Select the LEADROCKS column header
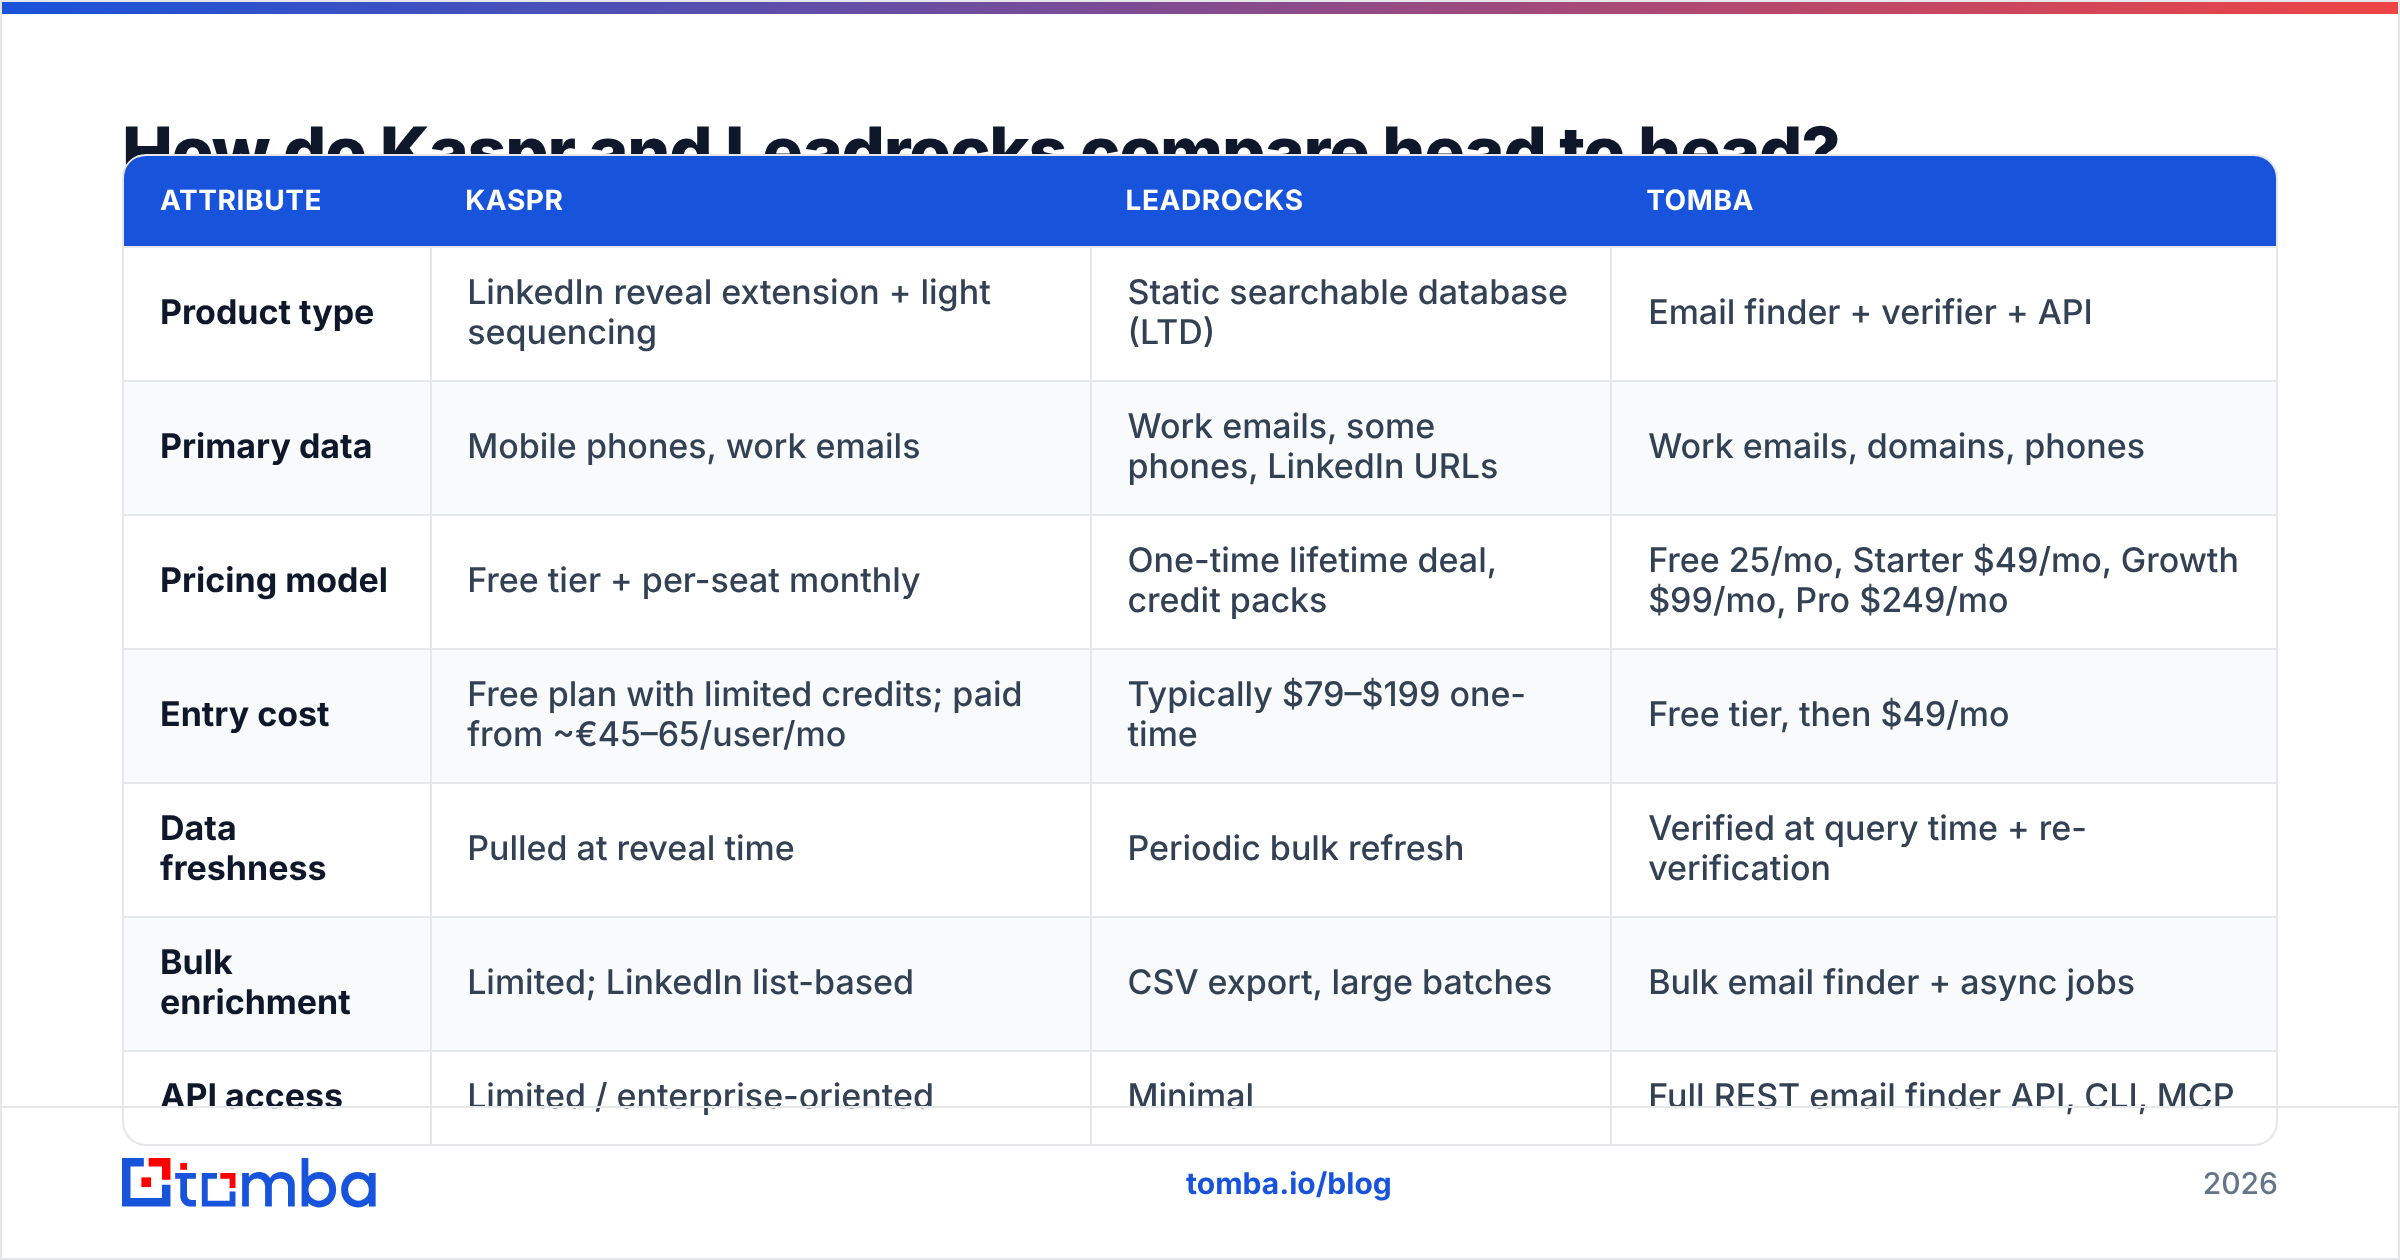 [1214, 200]
